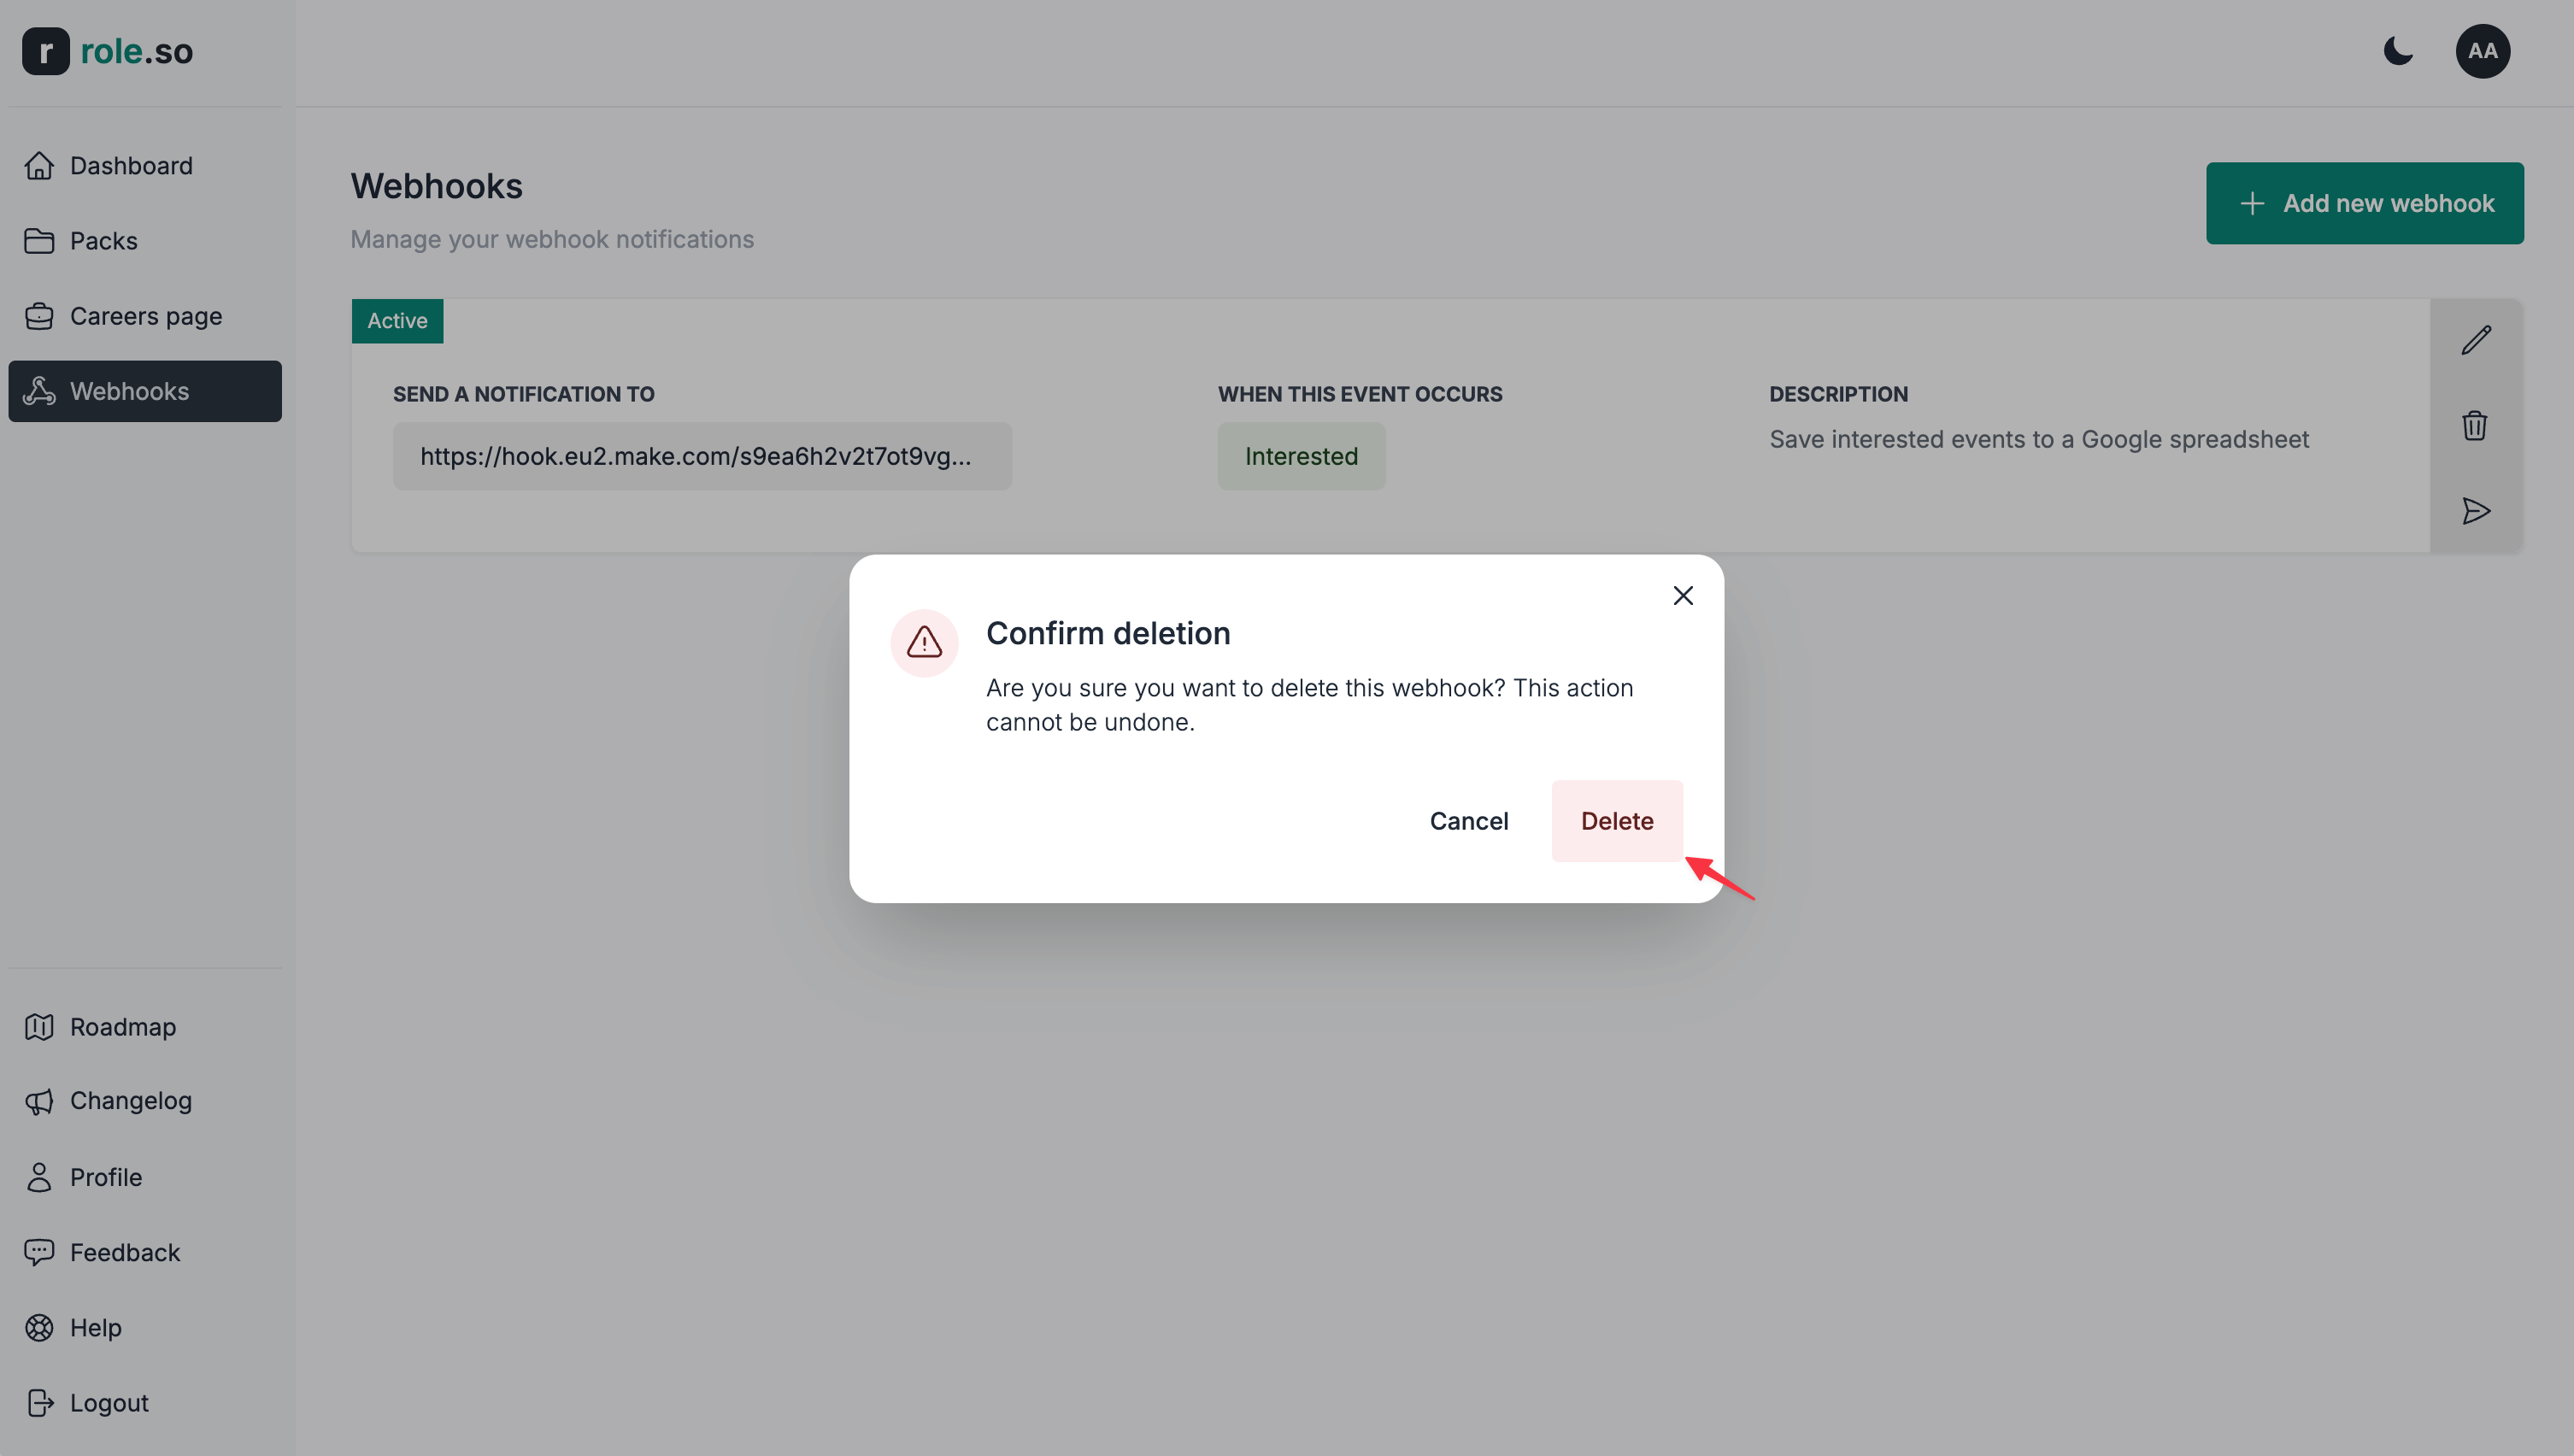The width and height of the screenshot is (2574, 1456).
Task: Open the Roadmap section
Action: point(122,1027)
